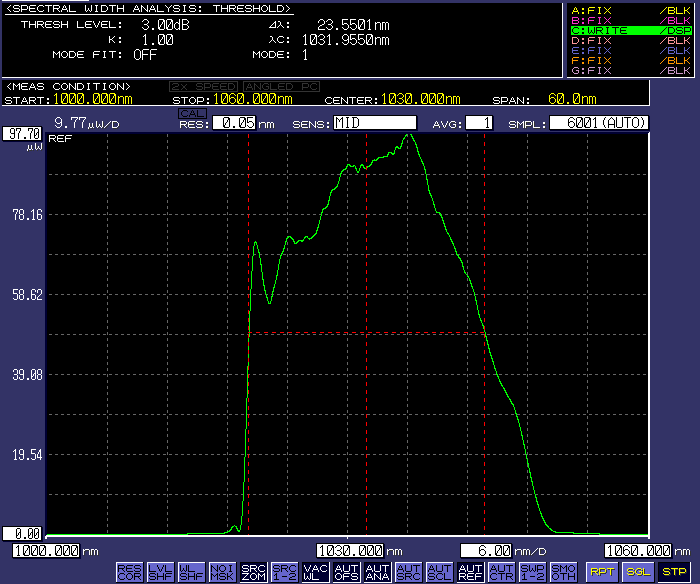Click the CENTER 1030.000nm value in meas condition
Screen dimensions: 700x584
pyautogui.click(x=421, y=99)
